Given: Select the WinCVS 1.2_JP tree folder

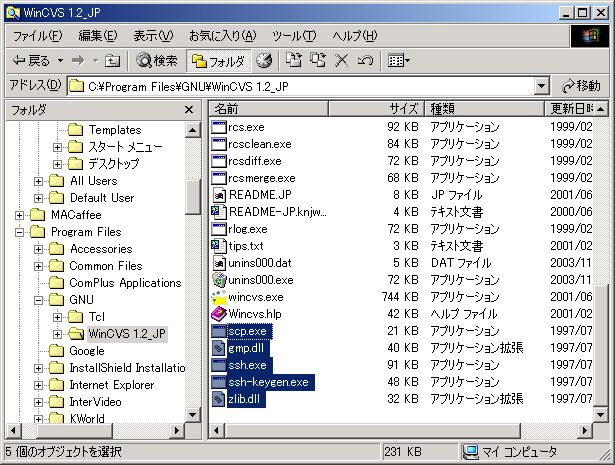Looking at the screenshot, I should click(x=117, y=334).
